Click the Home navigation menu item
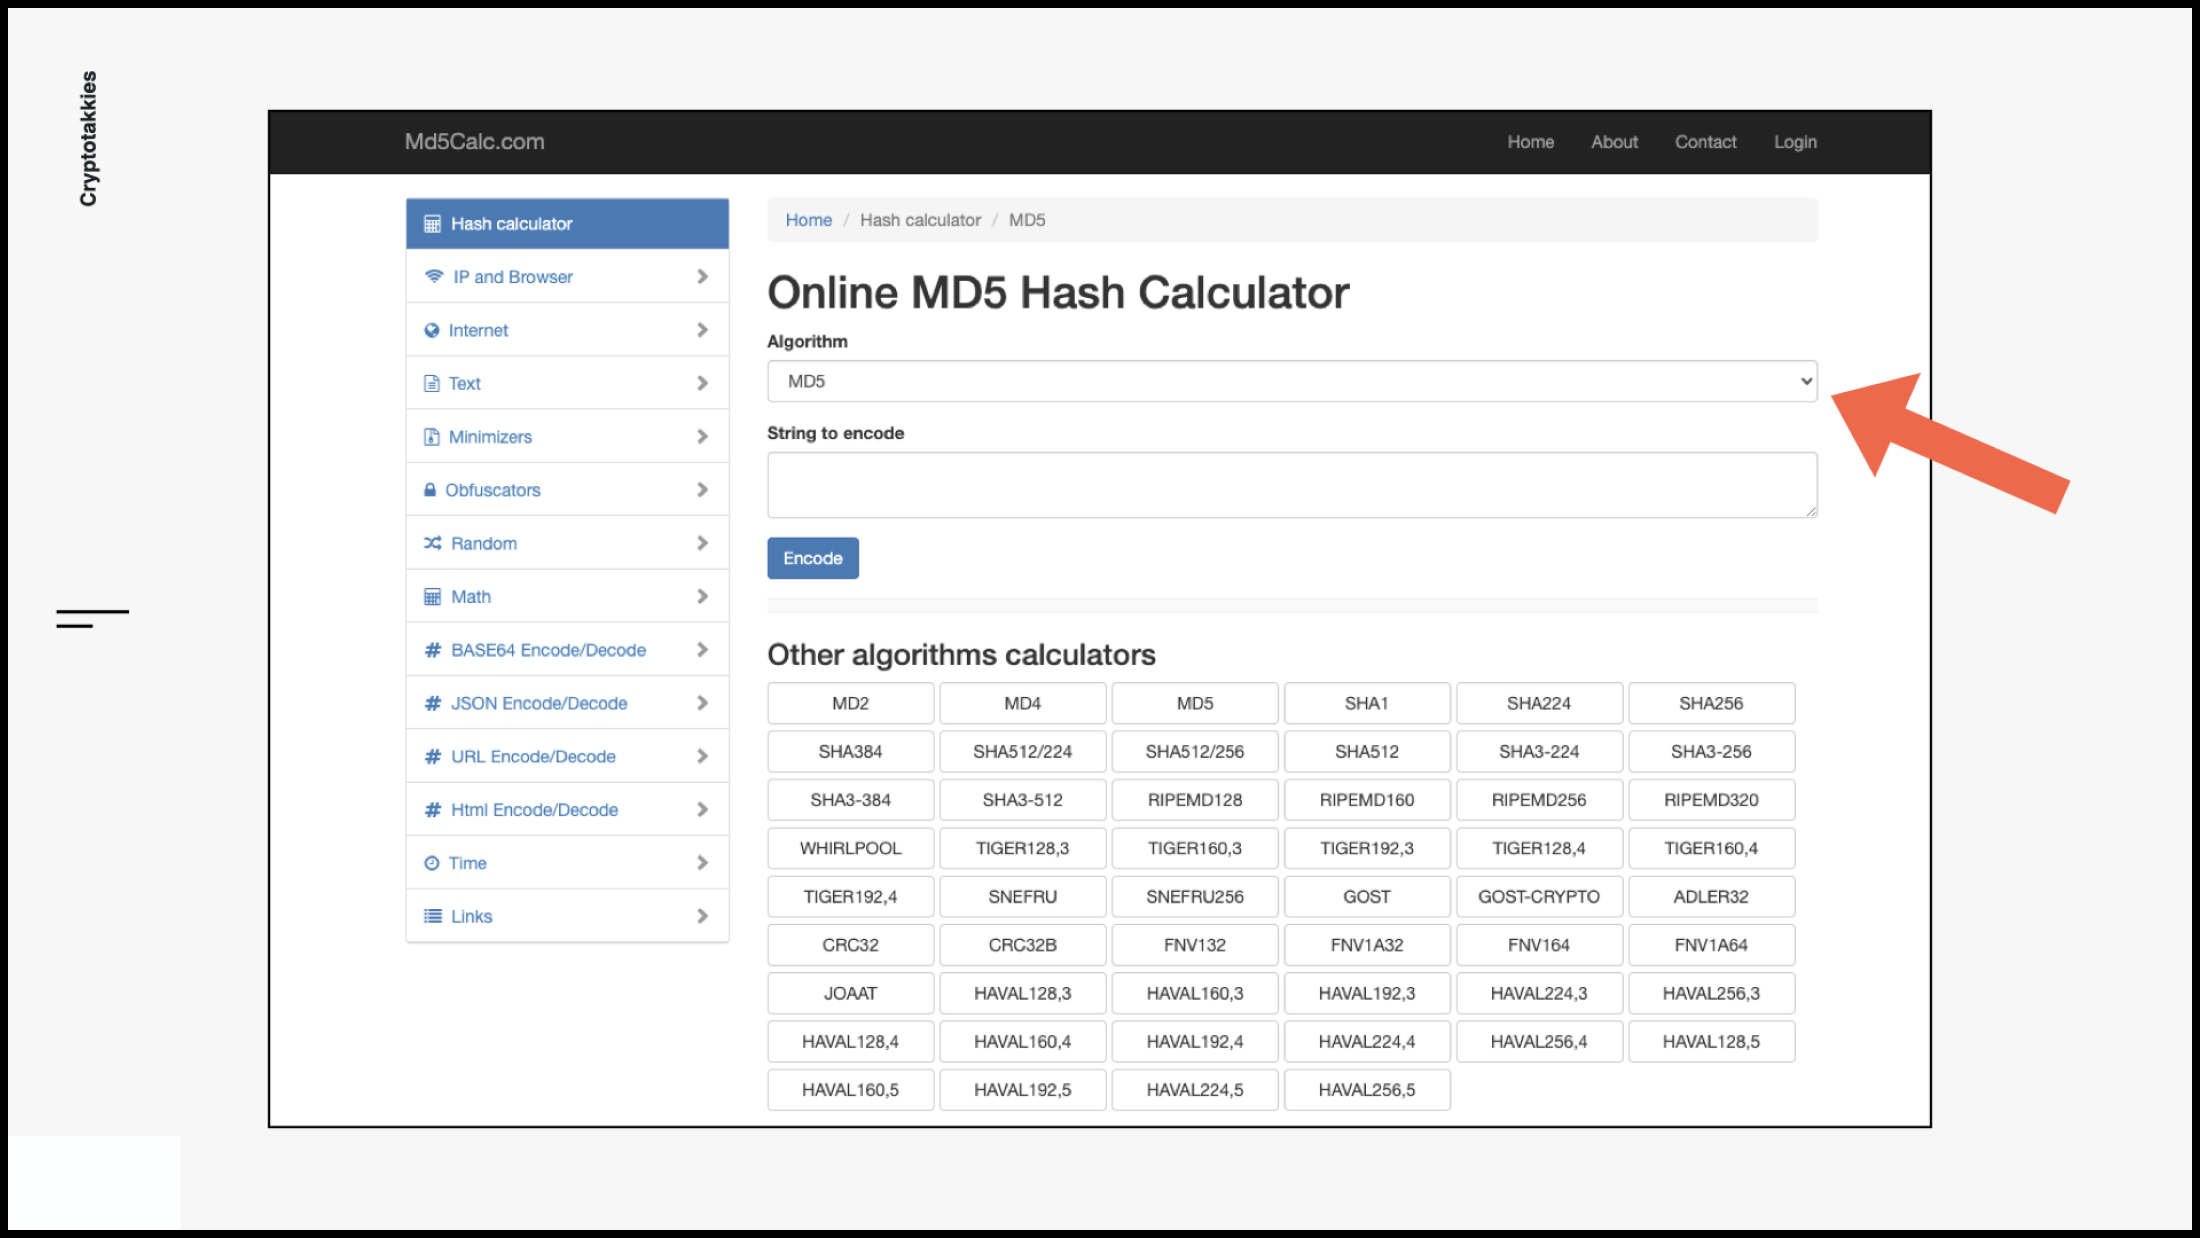The height and width of the screenshot is (1238, 2200). click(1529, 141)
